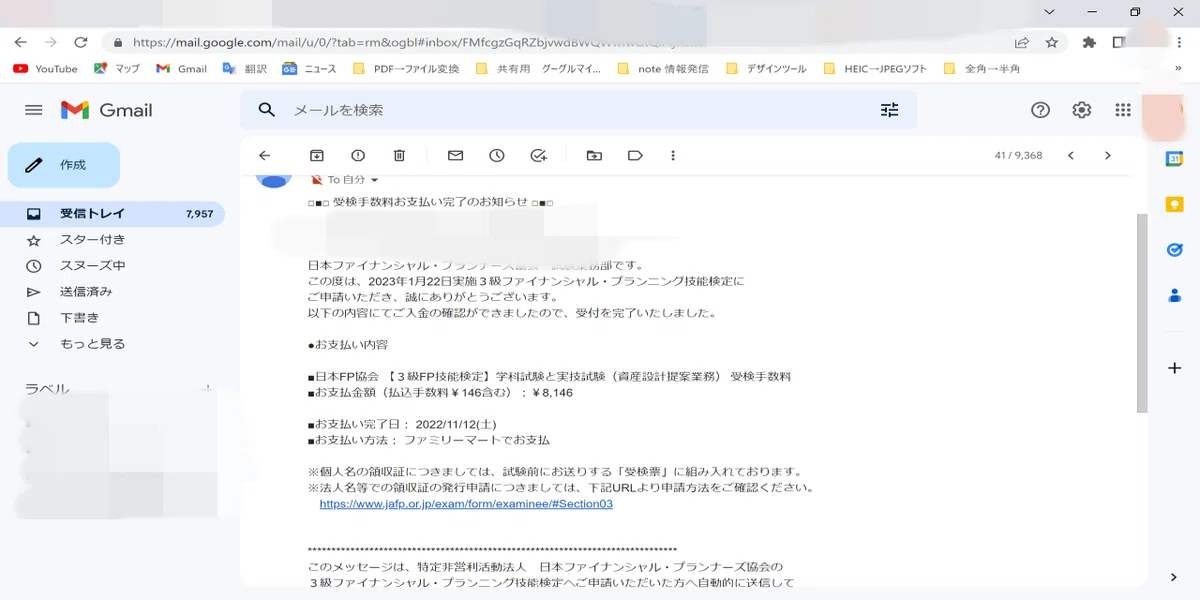This screenshot has height=600, width=1200.
Task: Expand the To 自分 recipient details
Action: pos(375,181)
